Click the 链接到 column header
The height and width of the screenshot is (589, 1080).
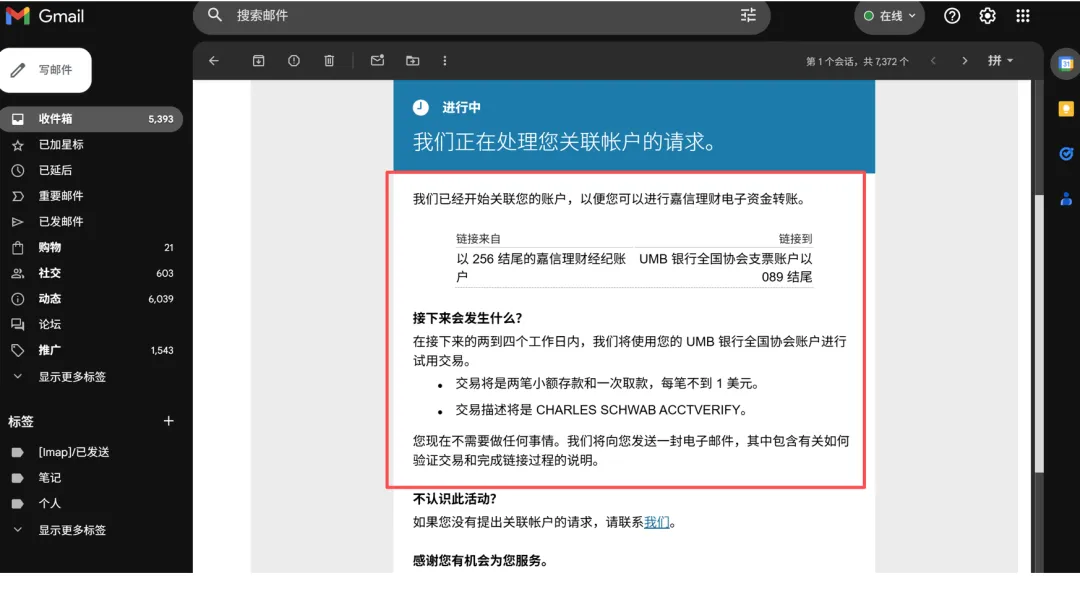coord(796,239)
